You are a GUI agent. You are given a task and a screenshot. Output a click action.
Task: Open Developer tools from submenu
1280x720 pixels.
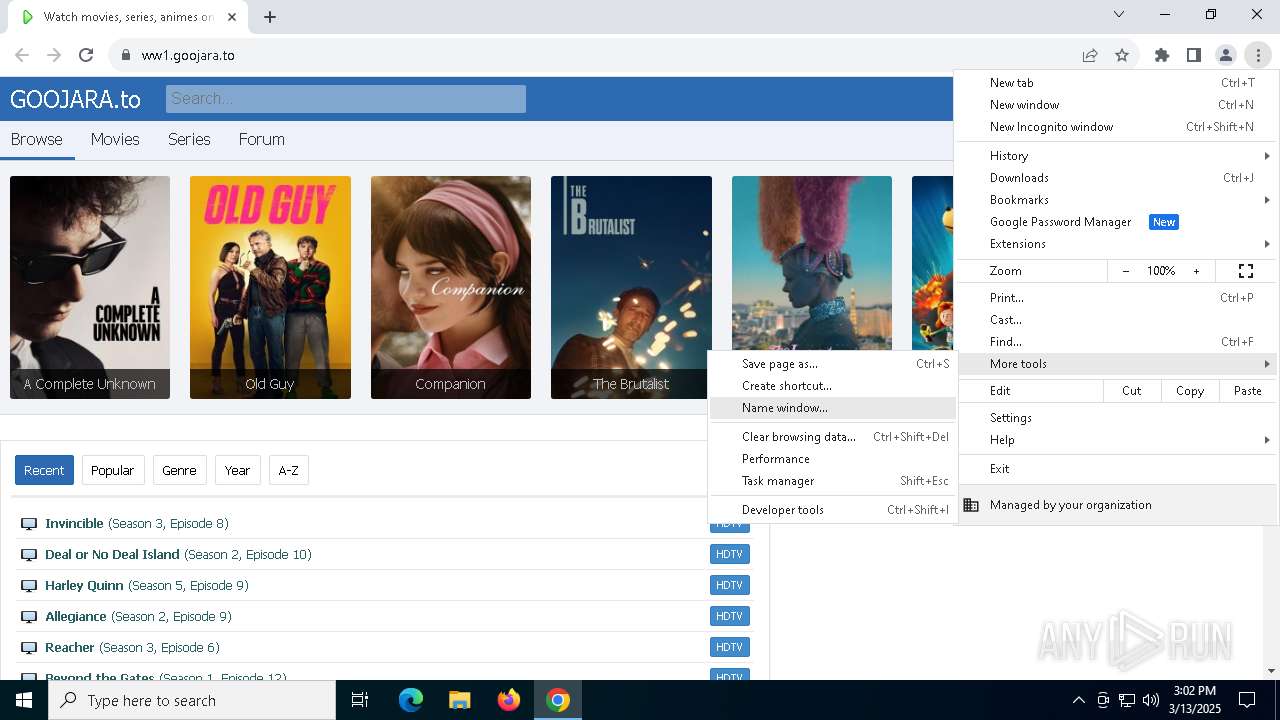click(x=833, y=510)
